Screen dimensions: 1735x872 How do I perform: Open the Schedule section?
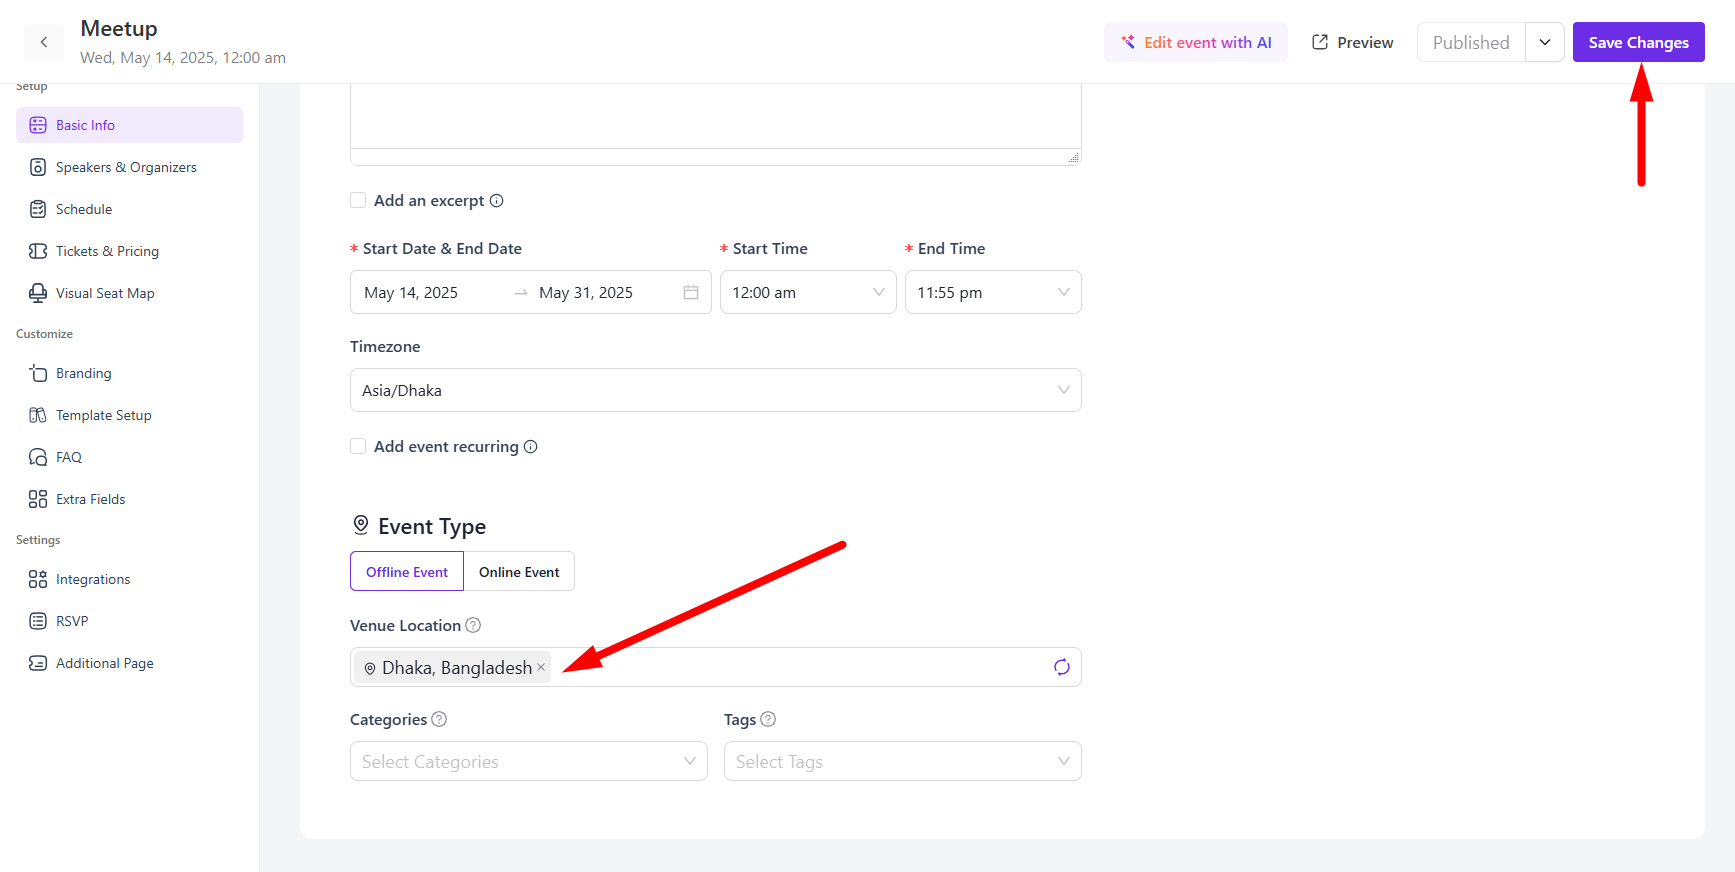(x=129, y=209)
